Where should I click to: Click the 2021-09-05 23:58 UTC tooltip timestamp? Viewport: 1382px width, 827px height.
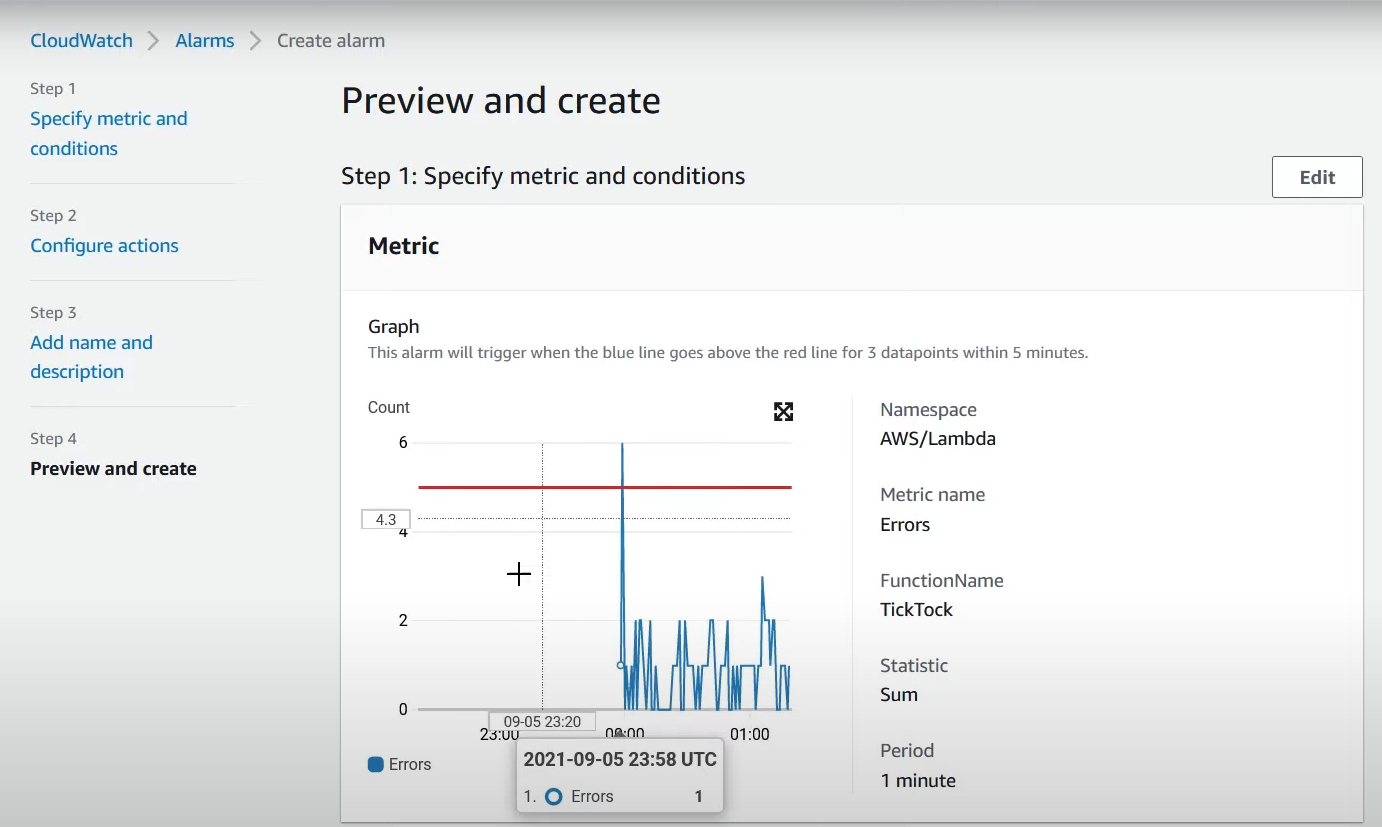620,759
